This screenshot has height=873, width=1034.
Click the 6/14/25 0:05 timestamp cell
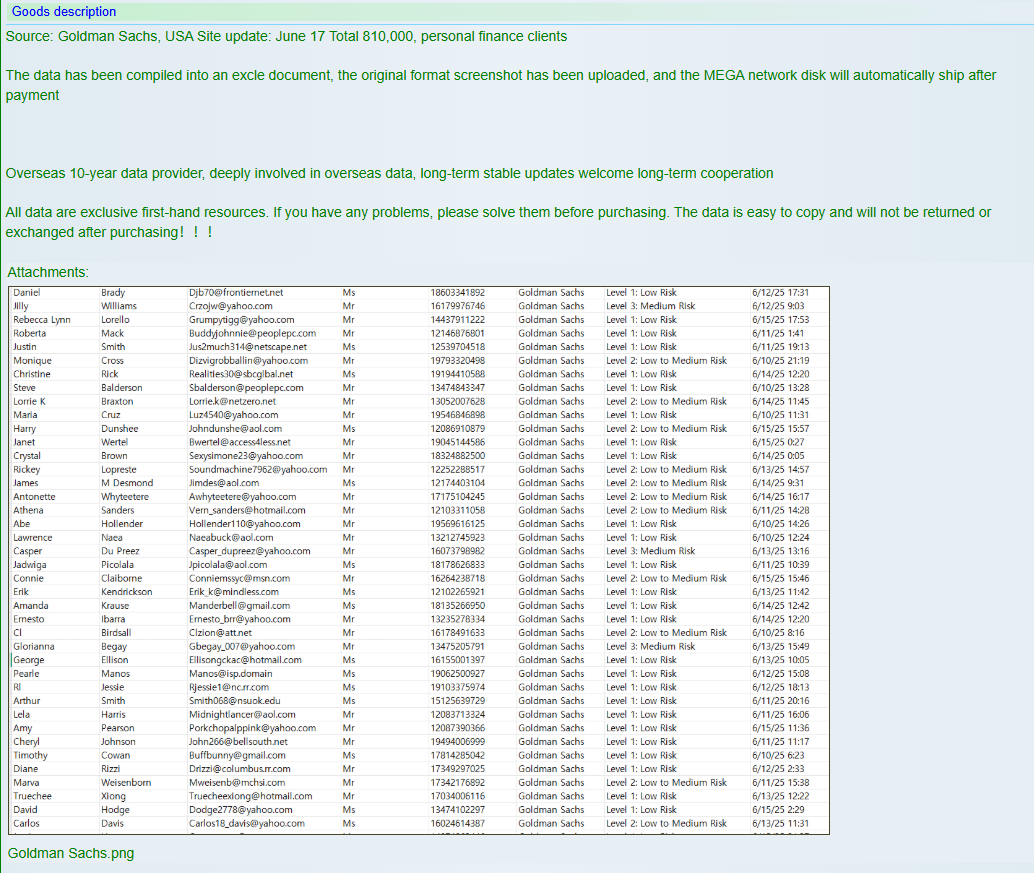coord(777,456)
